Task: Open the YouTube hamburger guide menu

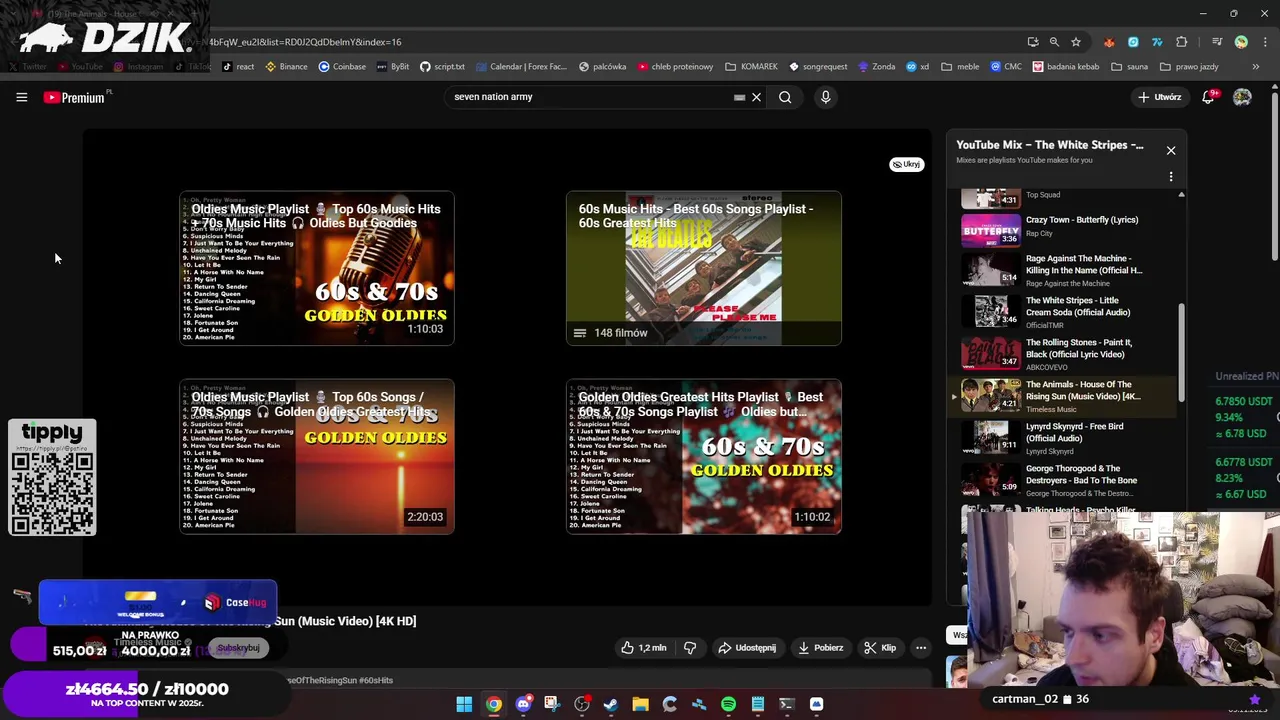Action: (21, 97)
